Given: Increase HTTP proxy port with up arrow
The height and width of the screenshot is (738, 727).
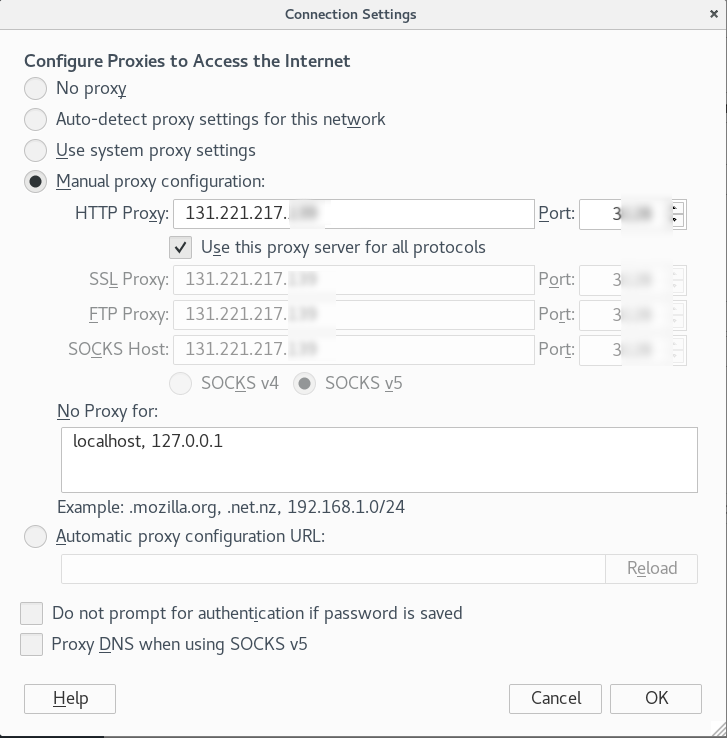Looking at the screenshot, I should pos(677,208).
